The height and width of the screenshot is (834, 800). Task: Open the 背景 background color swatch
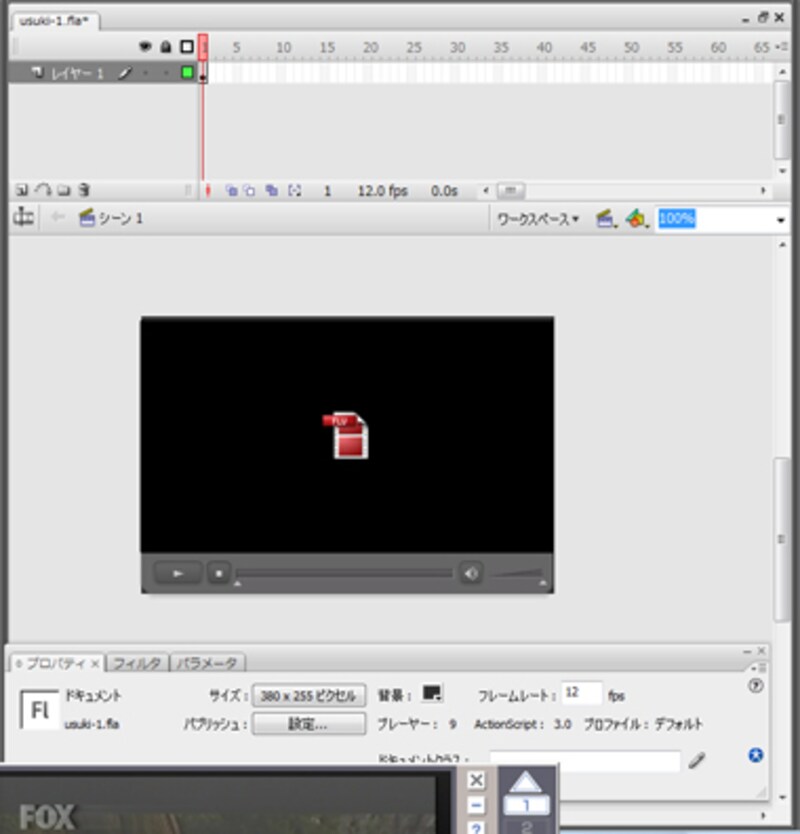431,693
